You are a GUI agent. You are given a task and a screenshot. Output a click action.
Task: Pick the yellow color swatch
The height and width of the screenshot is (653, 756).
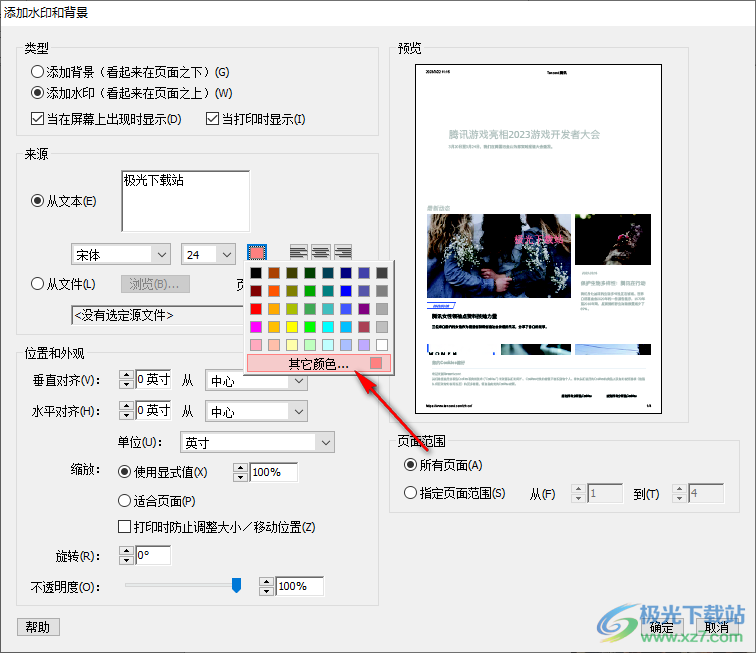click(x=292, y=327)
